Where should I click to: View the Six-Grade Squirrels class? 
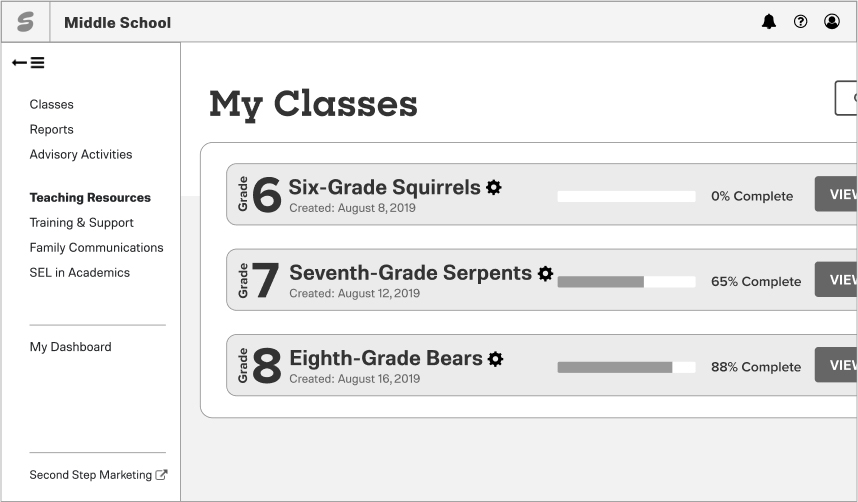click(837, 195)
